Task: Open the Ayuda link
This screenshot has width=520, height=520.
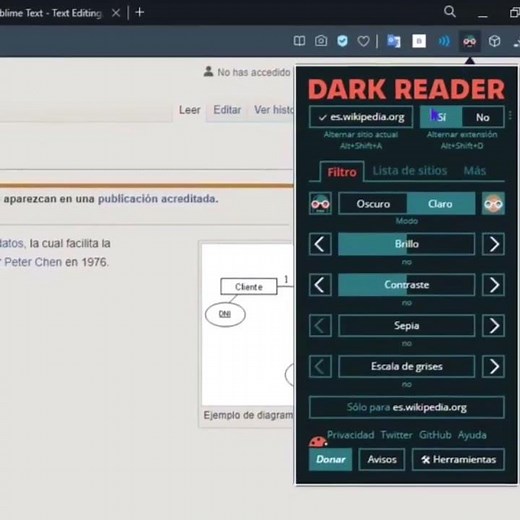Action: [472, 435]
